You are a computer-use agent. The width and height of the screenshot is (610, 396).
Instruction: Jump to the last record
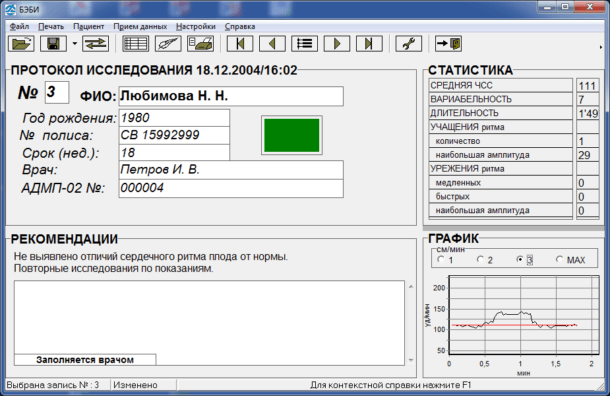369,44
